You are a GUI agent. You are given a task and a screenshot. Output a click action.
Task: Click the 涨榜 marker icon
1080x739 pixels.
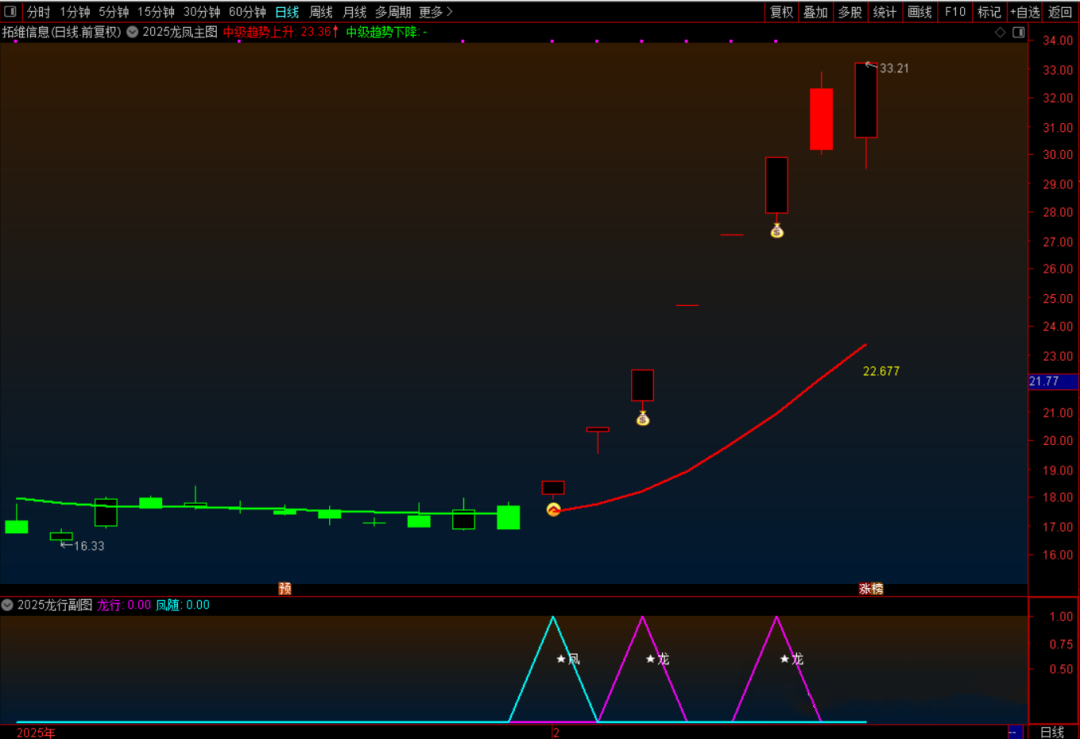(x=871, y=589)
